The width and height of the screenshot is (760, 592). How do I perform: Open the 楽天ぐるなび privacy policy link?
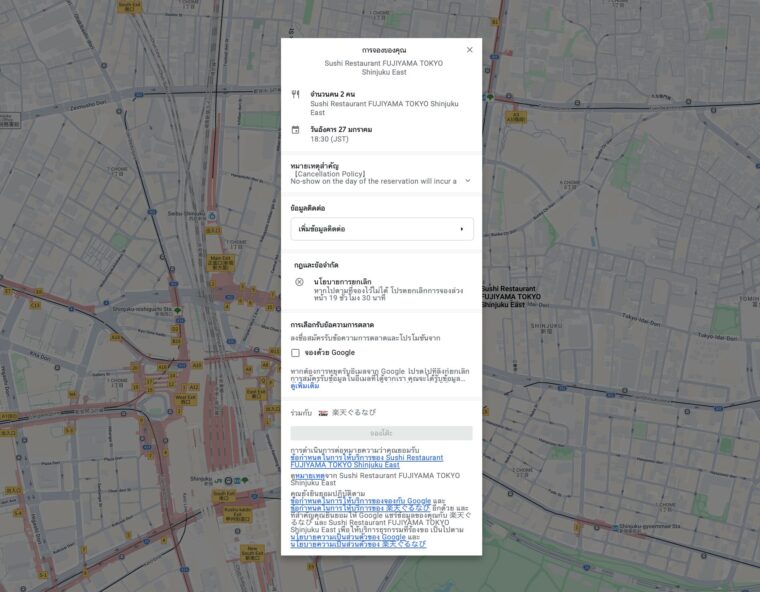[358, 544]
